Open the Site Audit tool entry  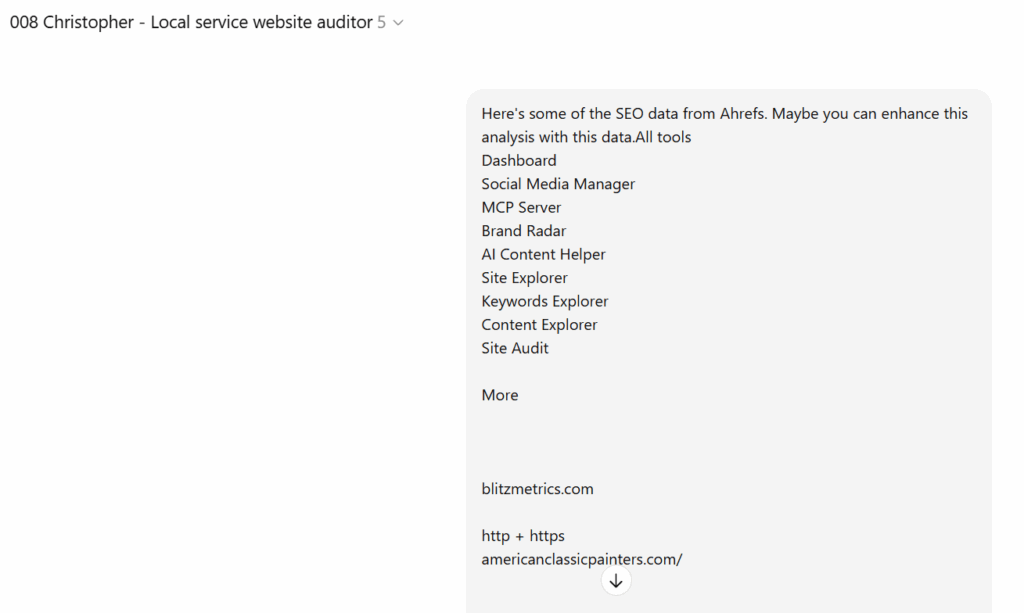point(514,348)
